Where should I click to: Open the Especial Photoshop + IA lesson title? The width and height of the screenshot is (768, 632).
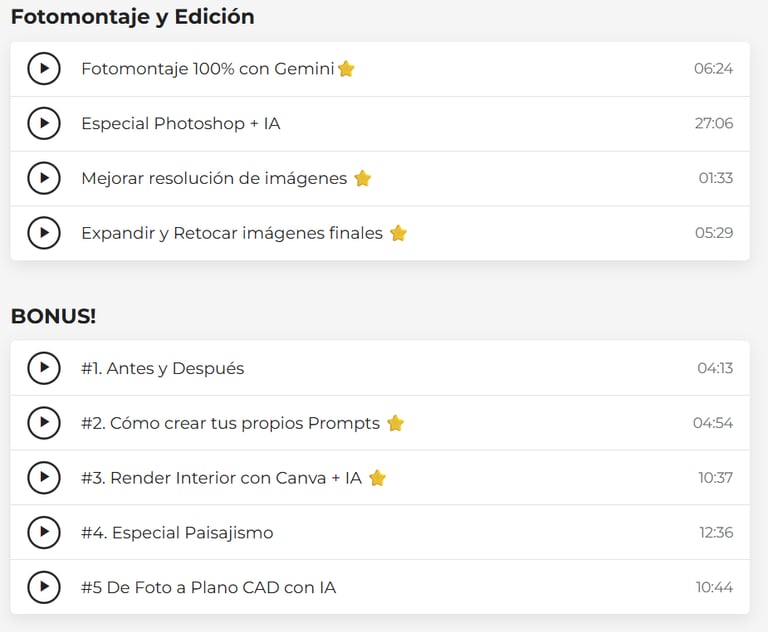(x=180, y=124)
